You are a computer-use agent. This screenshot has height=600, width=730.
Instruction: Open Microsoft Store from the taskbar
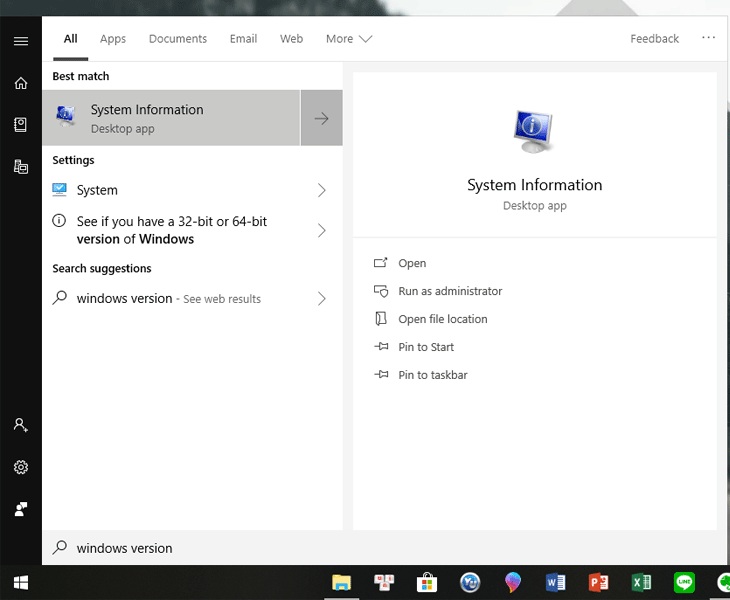click(427, 582)
